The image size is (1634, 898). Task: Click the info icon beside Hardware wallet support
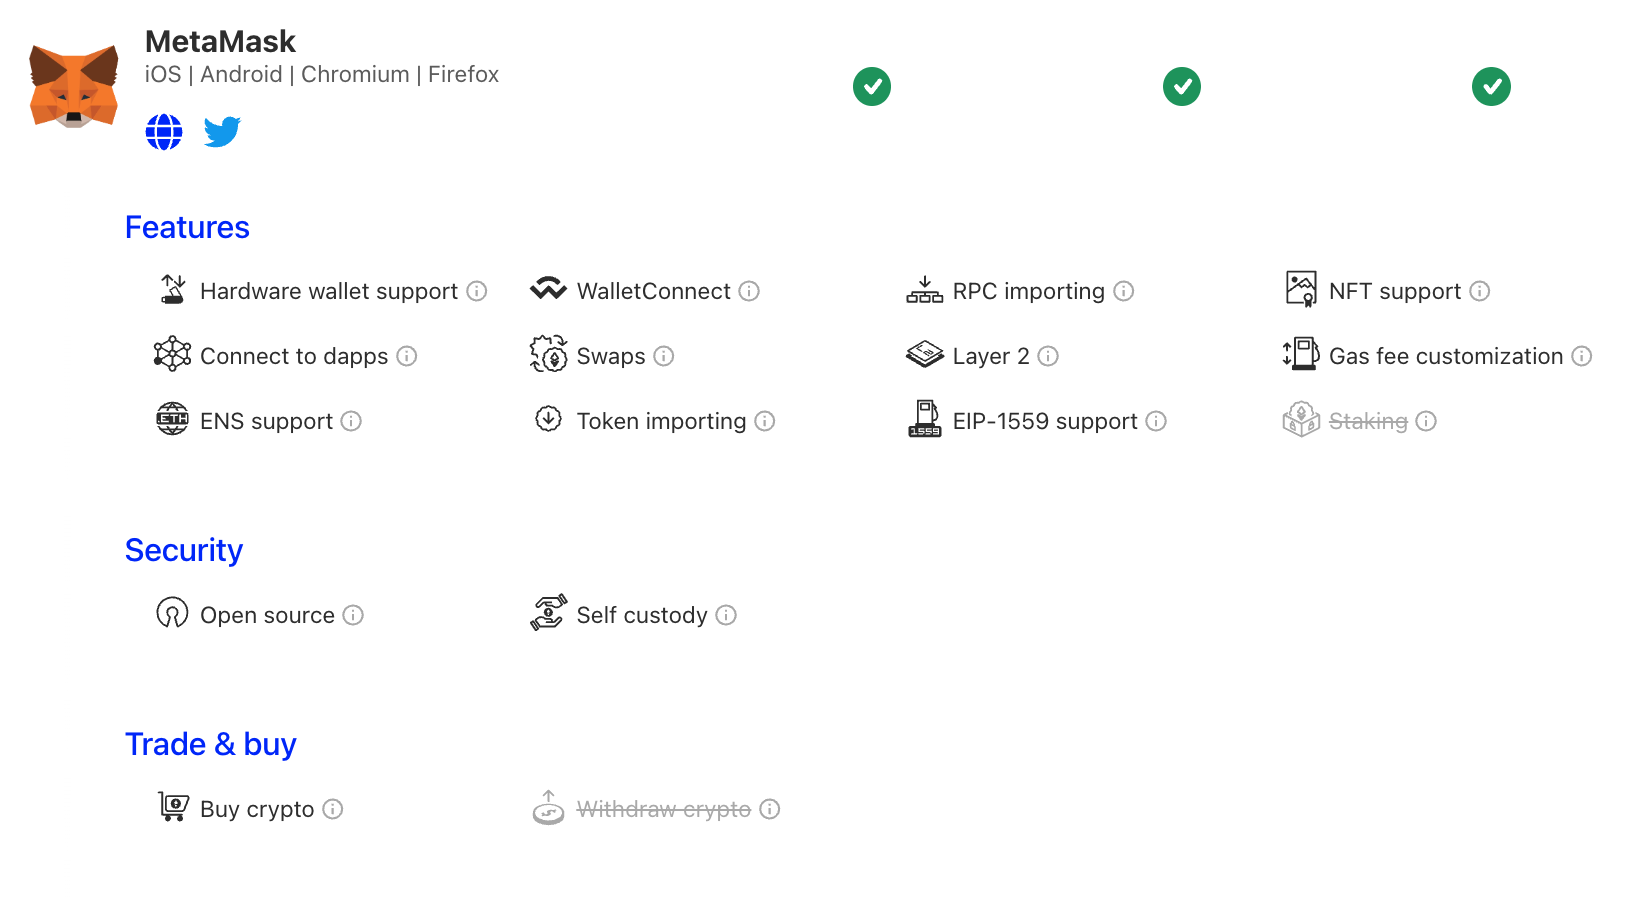(x=477, y=291)
